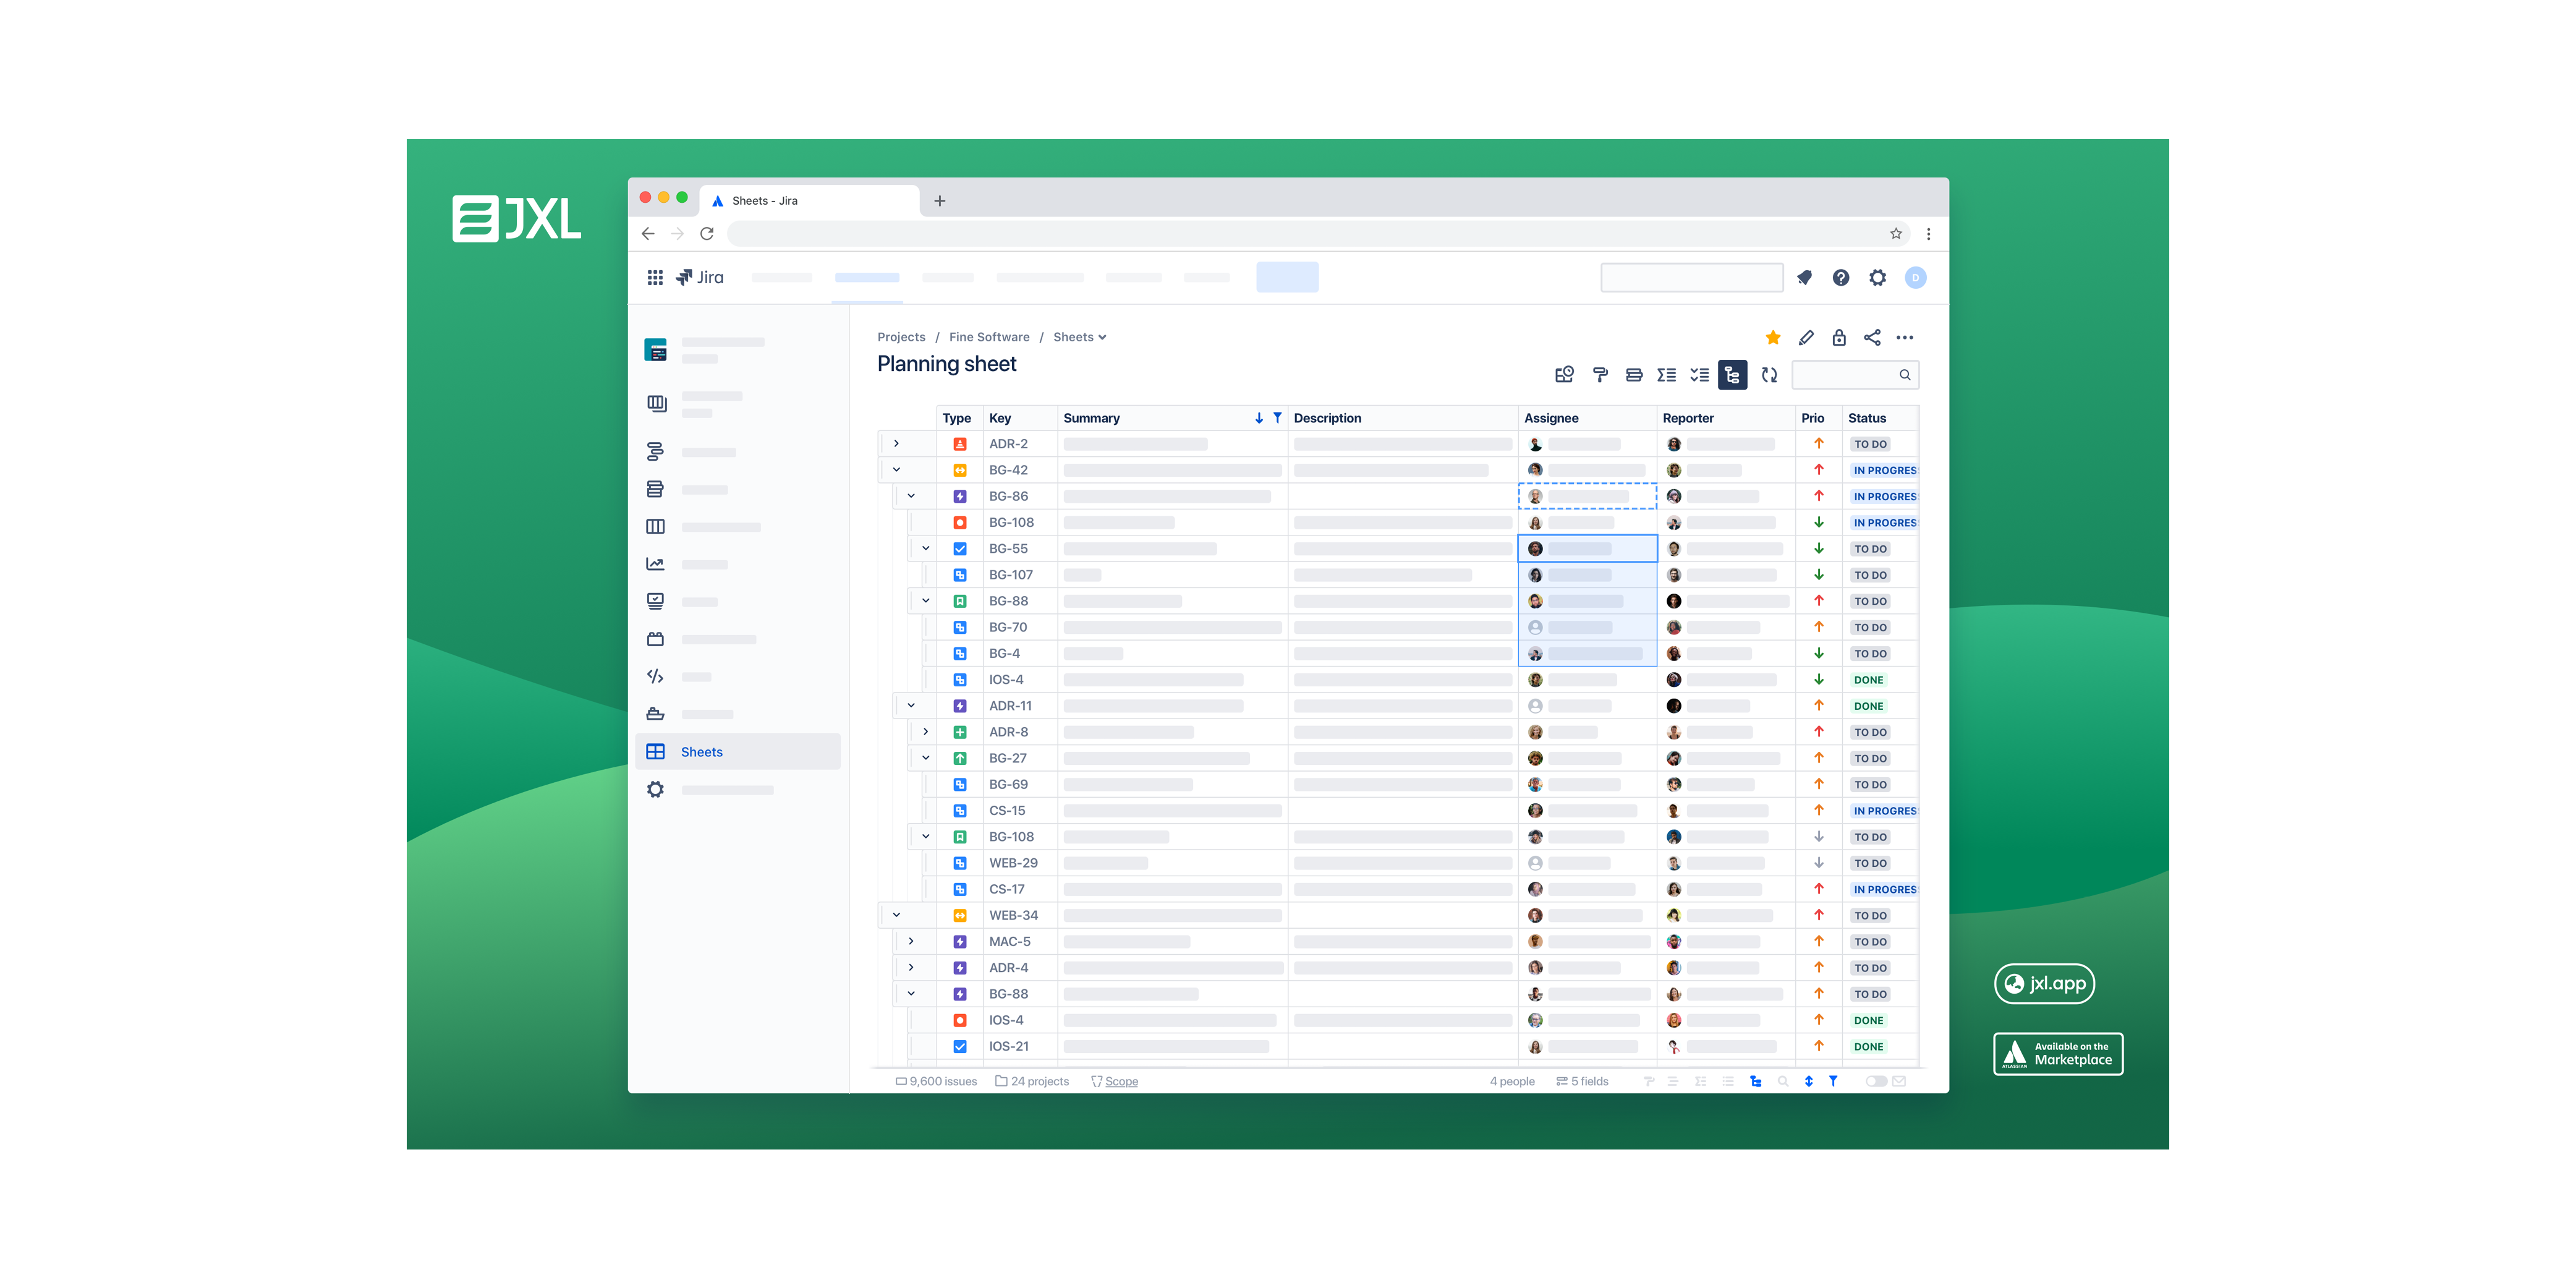Click the pencil edit sheet icon

coord(1806,338)
